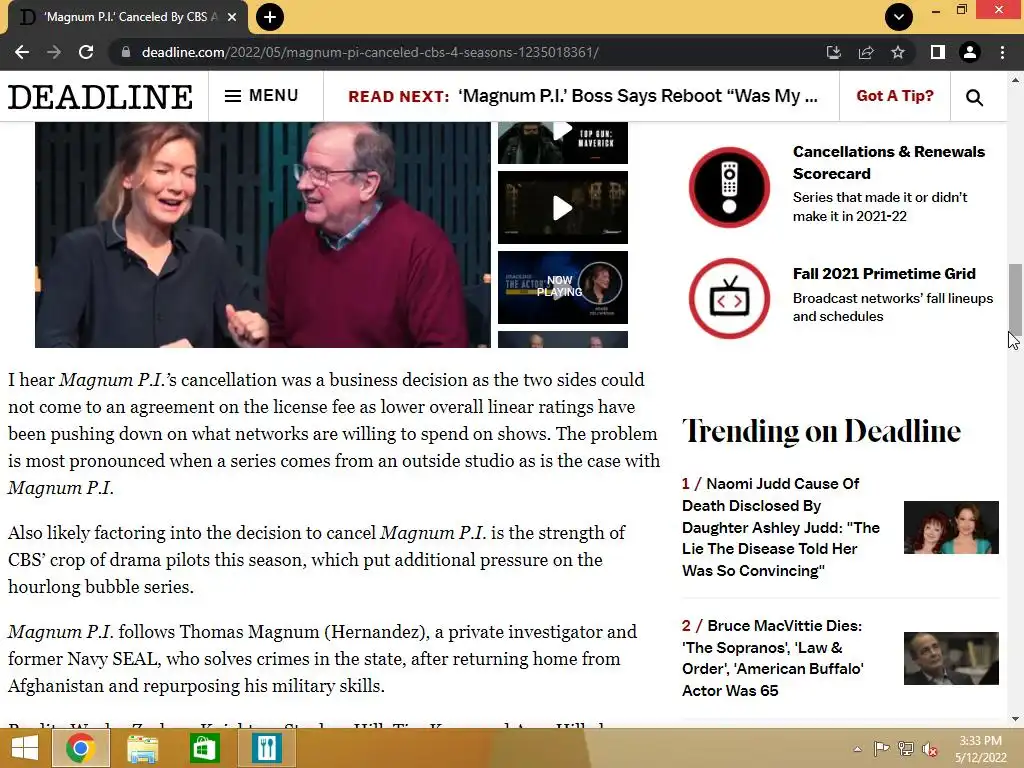Viewport: 1024px width, 768px height.
Task: Click the page vertical scrollbar thumb
Action: point(1015,299)
